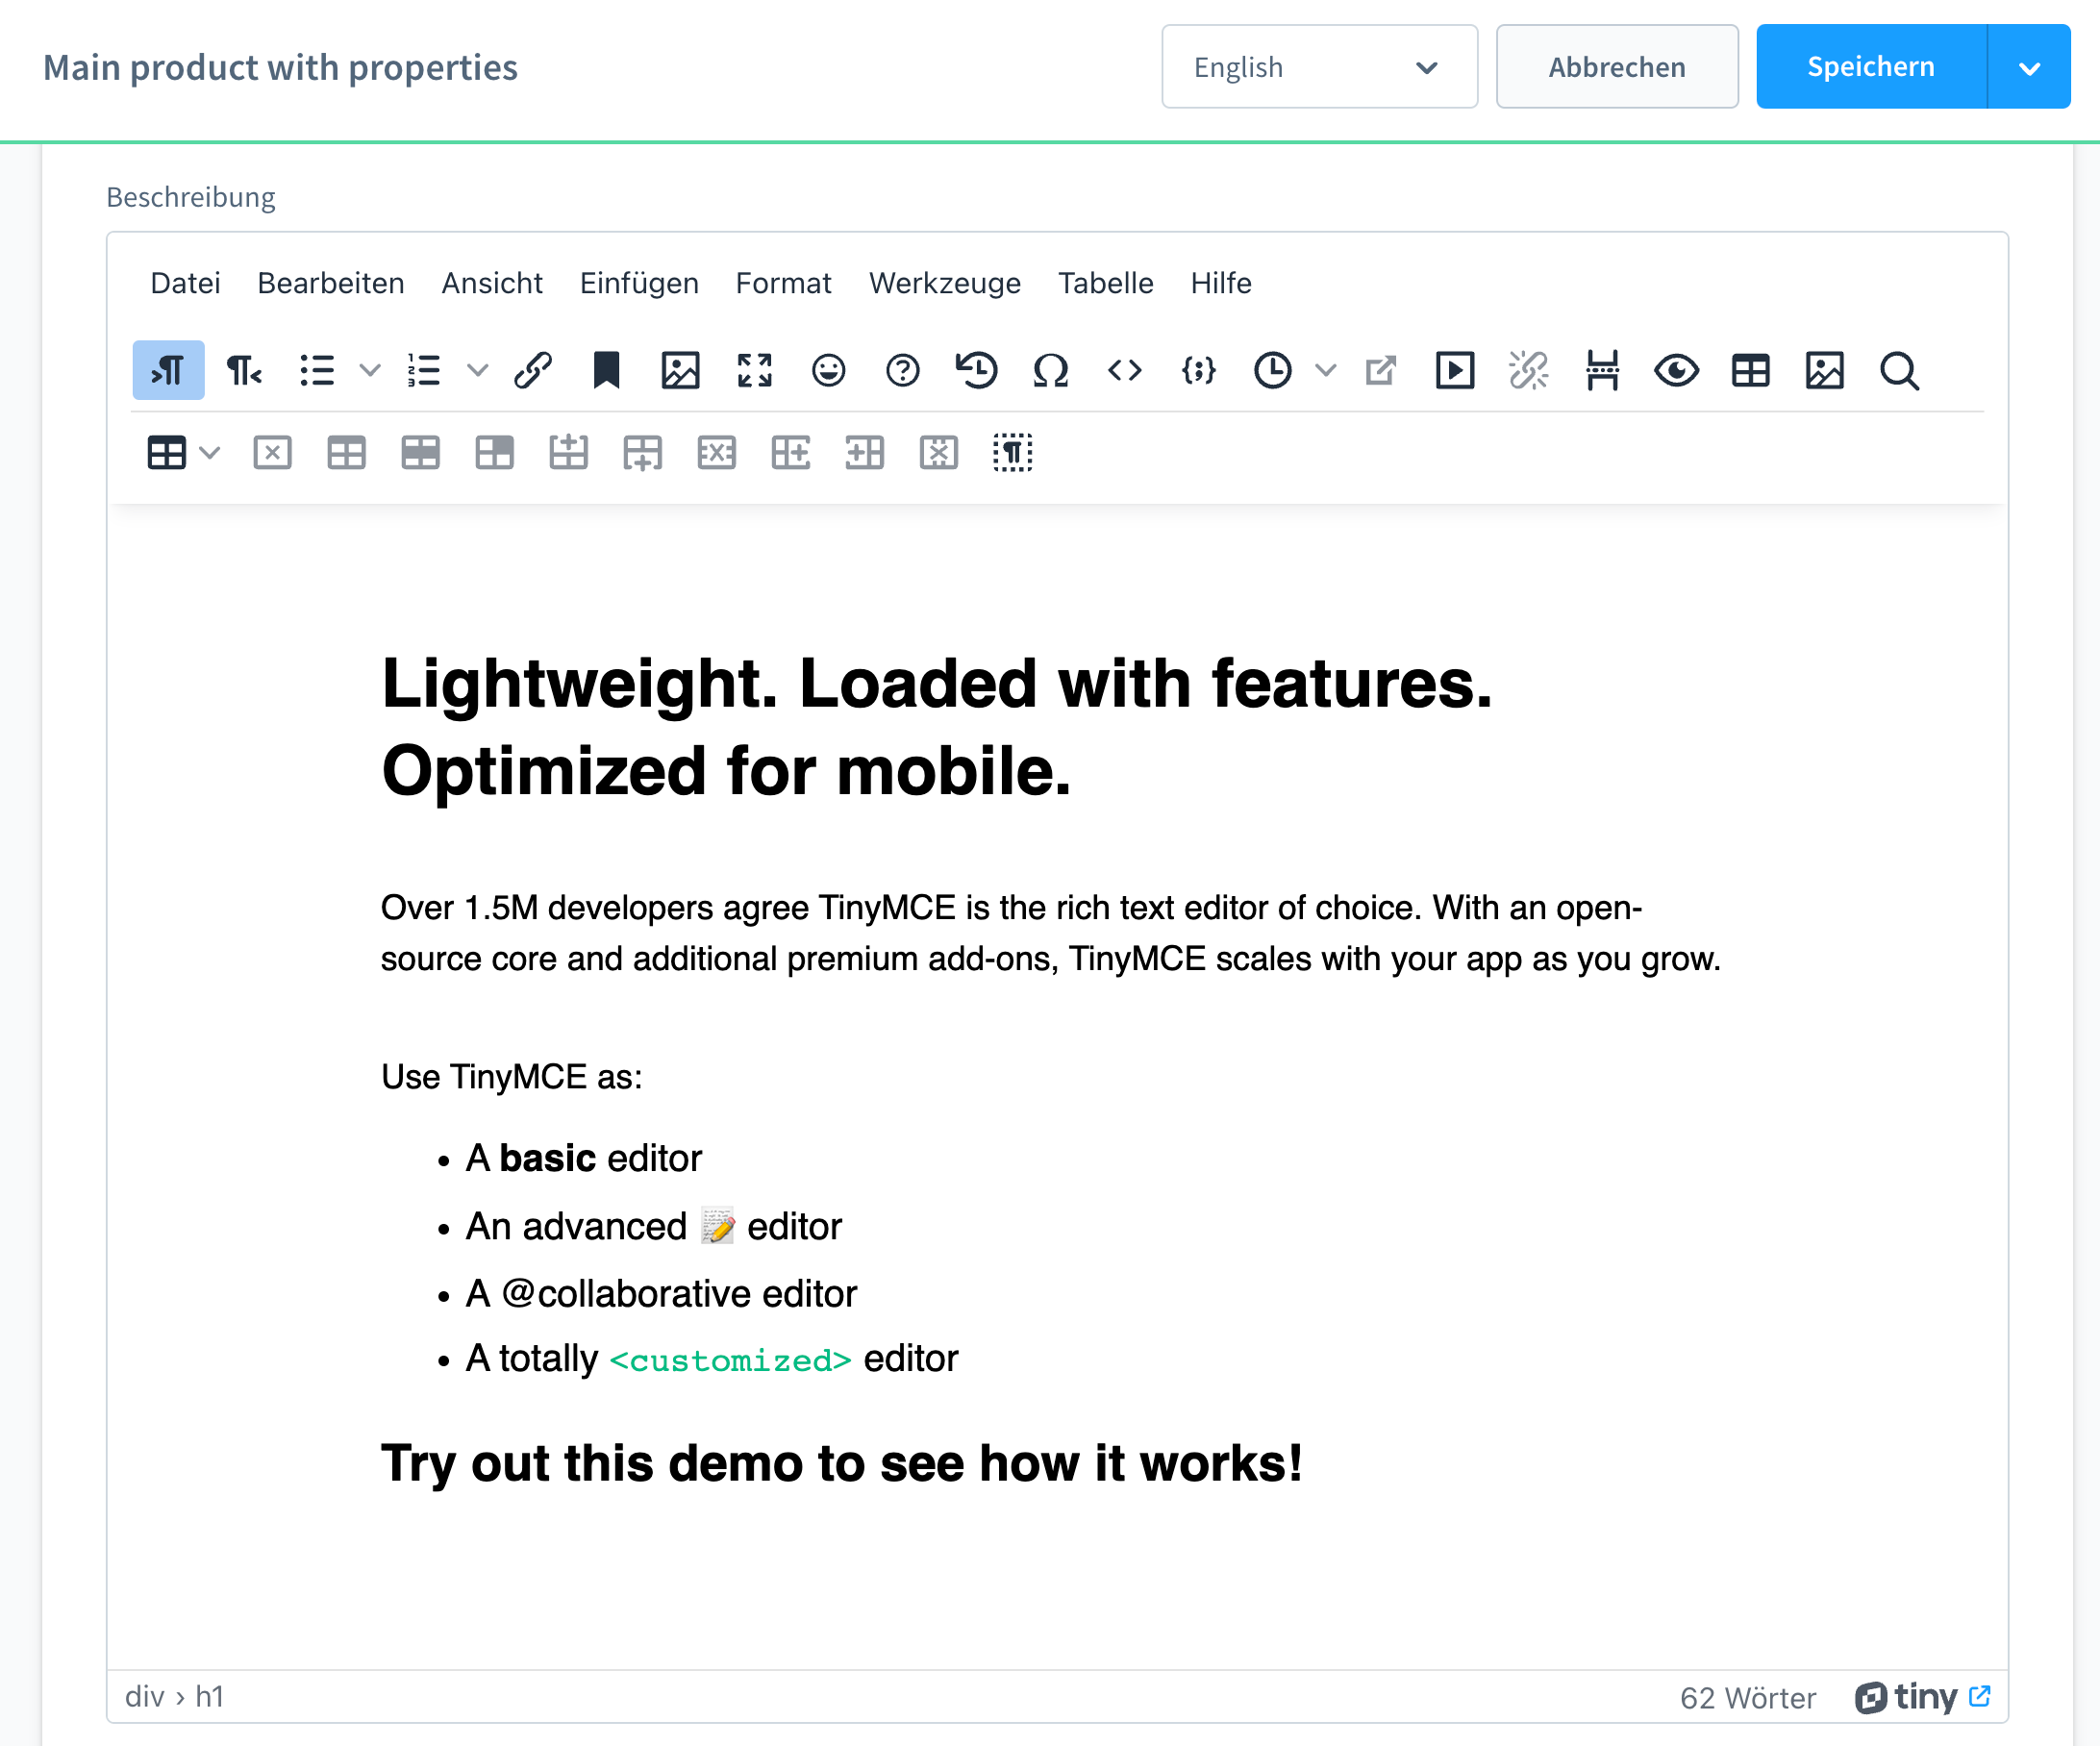Insert an anchor bookmark
Image resolution: width=2100 pixels, height=1746 pixels.
point(606,370)
